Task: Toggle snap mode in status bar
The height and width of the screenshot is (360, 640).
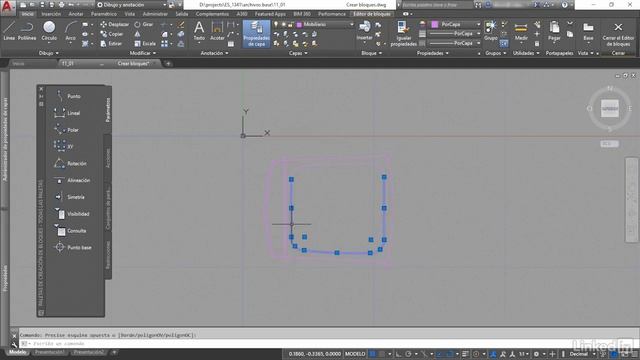Action: click(x=382, y=354)
